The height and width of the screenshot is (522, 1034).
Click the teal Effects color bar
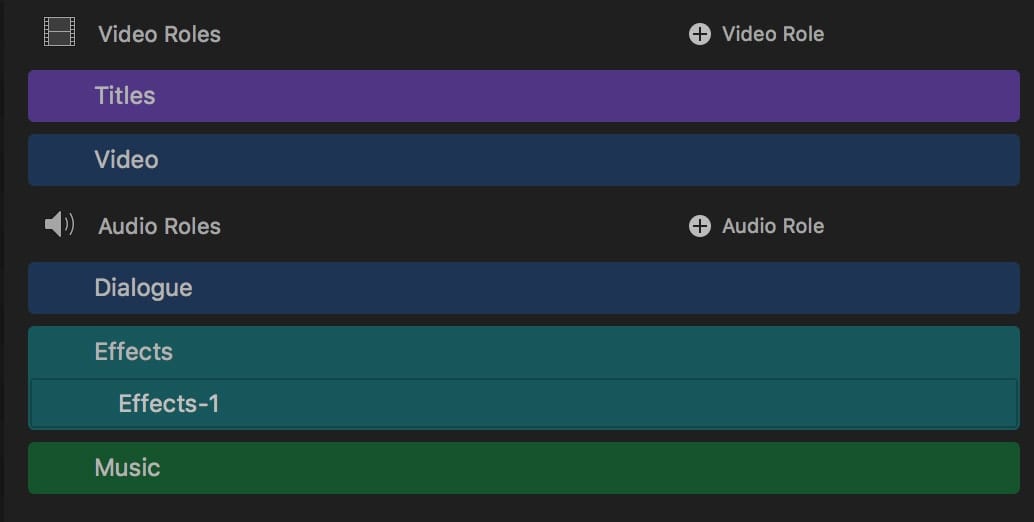click(x=600, y=352)
